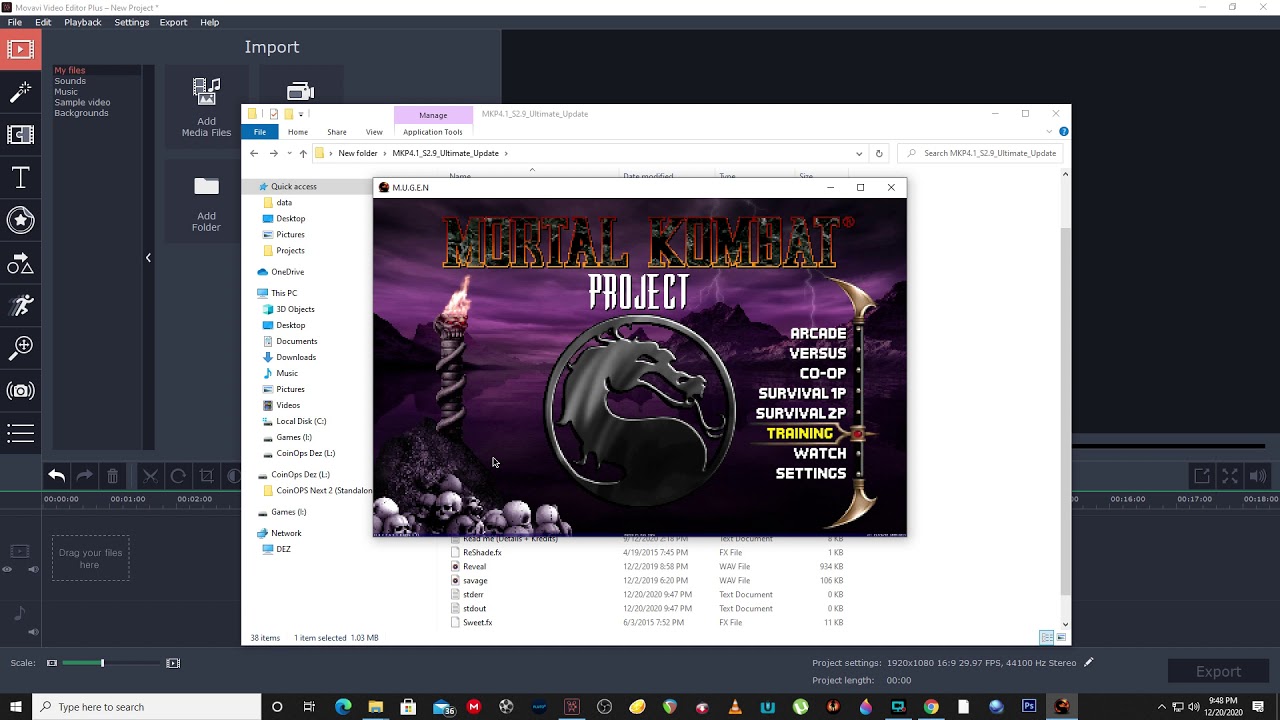Click the Back arrow in Explorer navigation
This screenshot has height=720, width=1280.
[254, 153]
